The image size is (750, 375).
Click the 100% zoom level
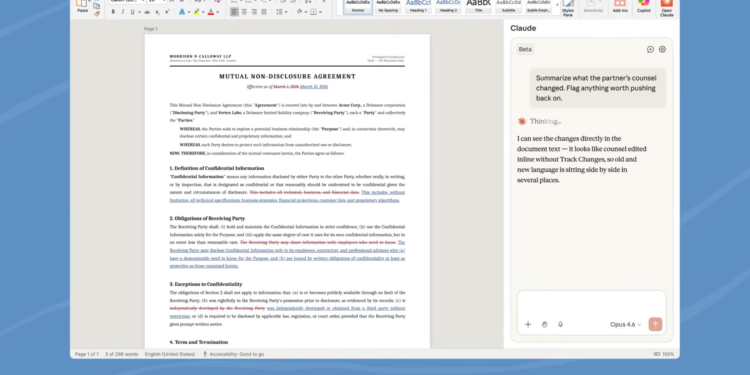point(668,354)
